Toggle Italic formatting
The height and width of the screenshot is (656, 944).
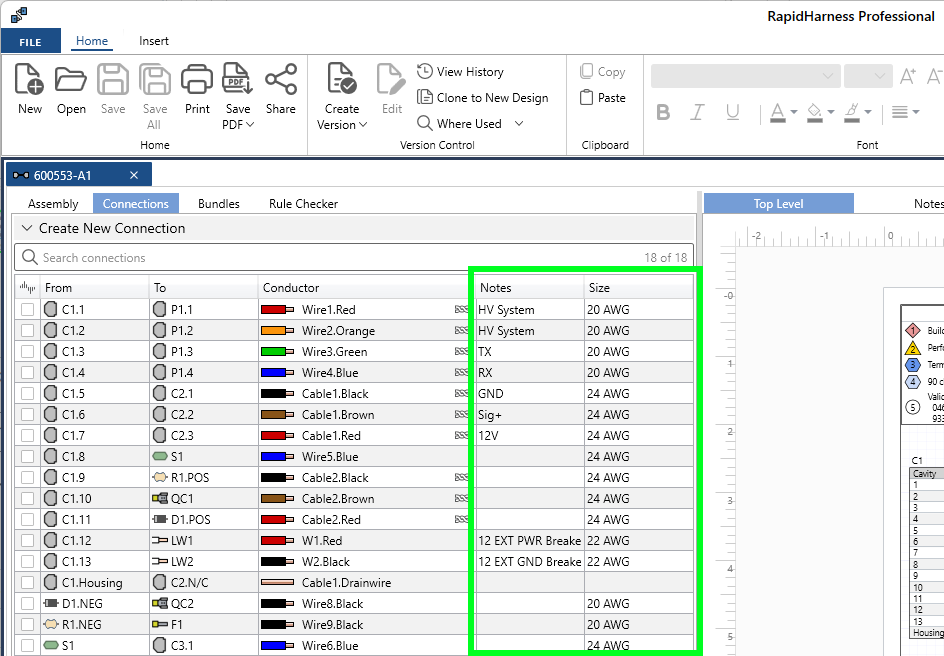pyautogui.click(x=697, y=112)
